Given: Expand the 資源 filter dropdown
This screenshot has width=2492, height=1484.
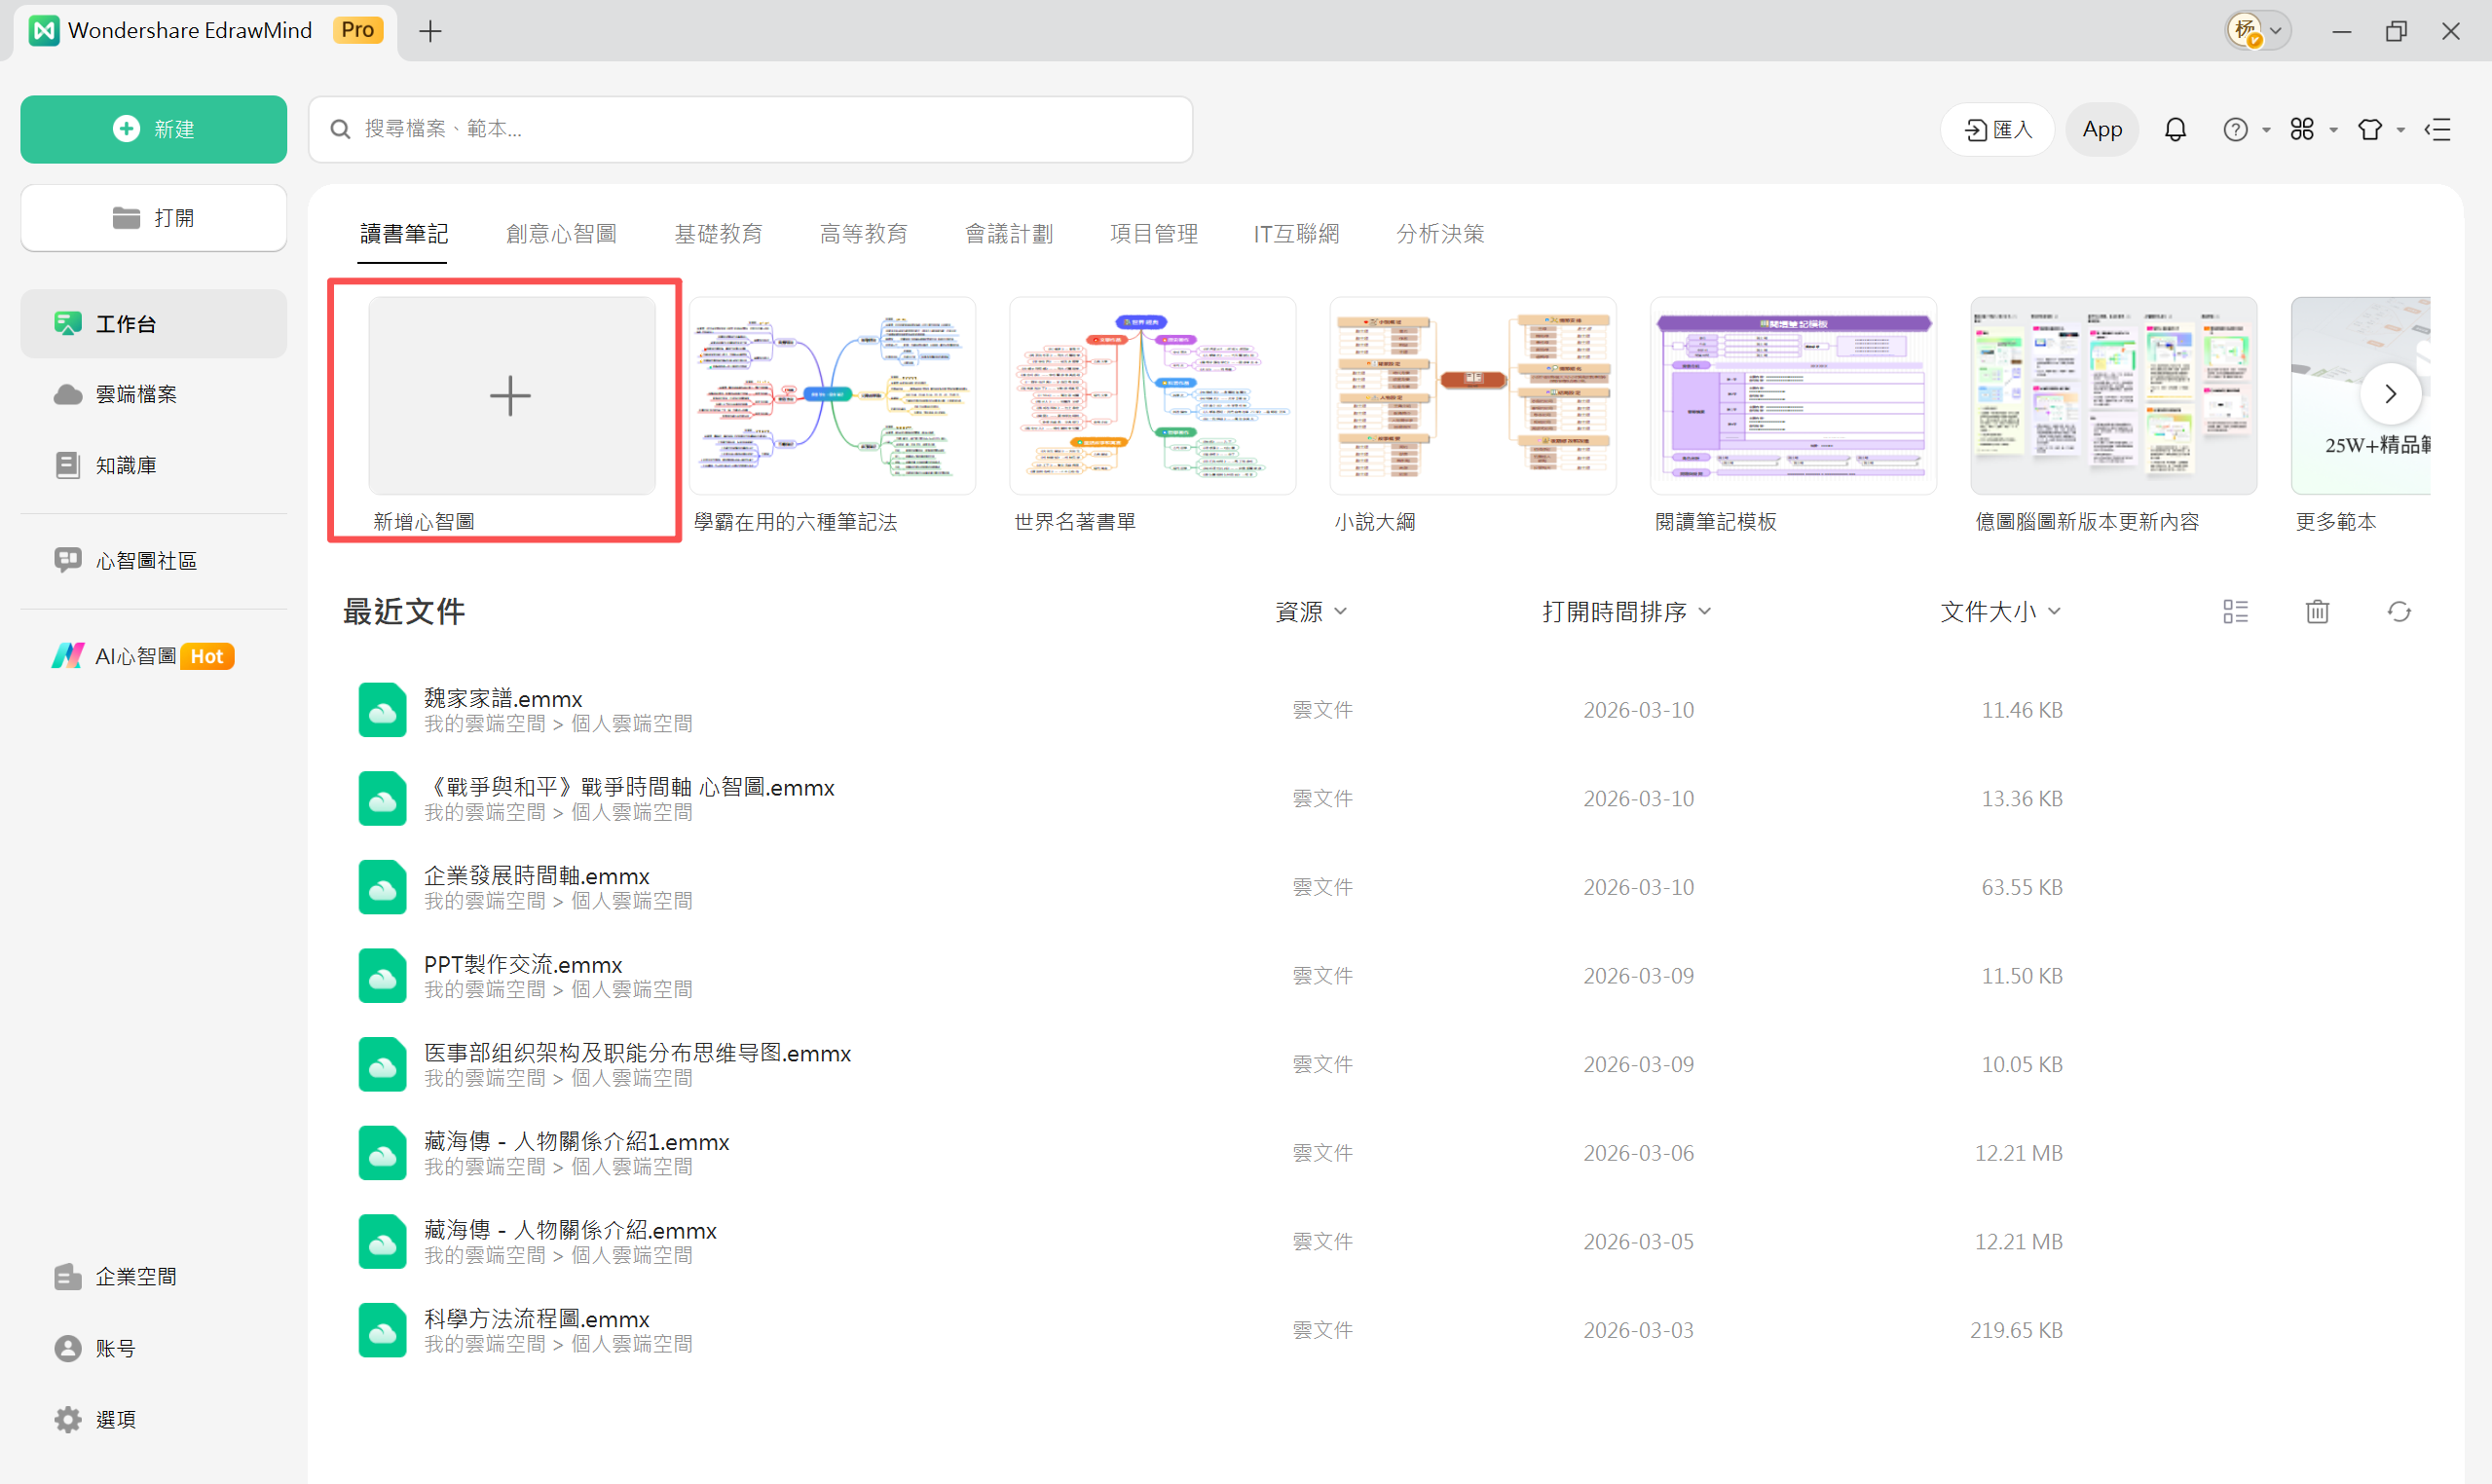Looking at the screenshot, I should [1310, 611].
